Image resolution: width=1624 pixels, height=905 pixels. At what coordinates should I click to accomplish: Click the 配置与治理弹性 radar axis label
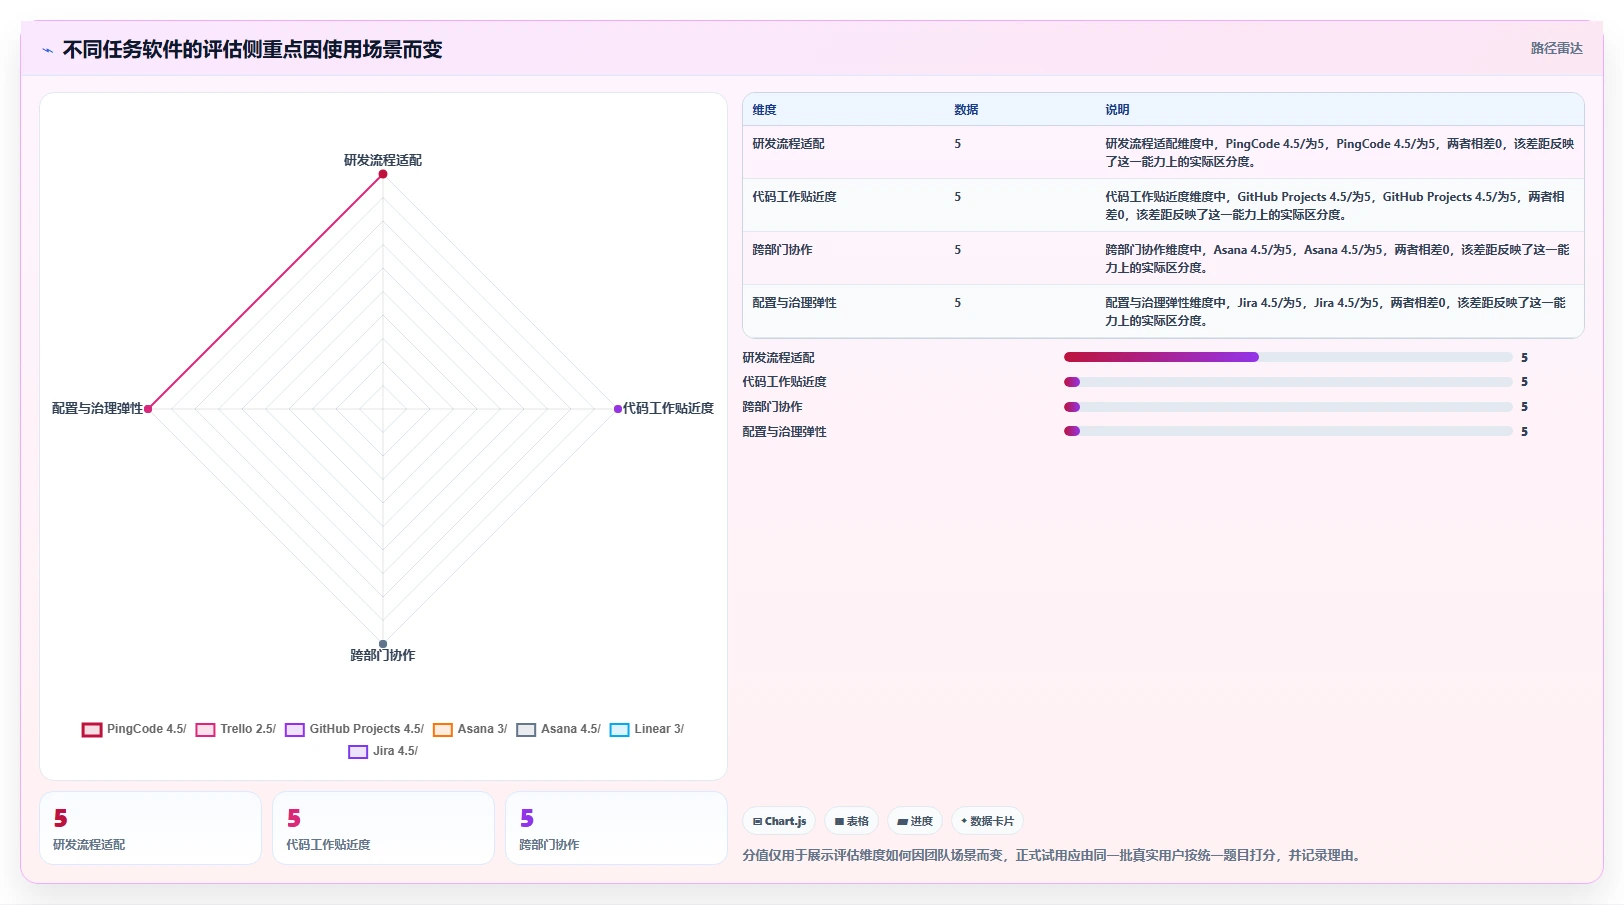(x=97, y=408)
